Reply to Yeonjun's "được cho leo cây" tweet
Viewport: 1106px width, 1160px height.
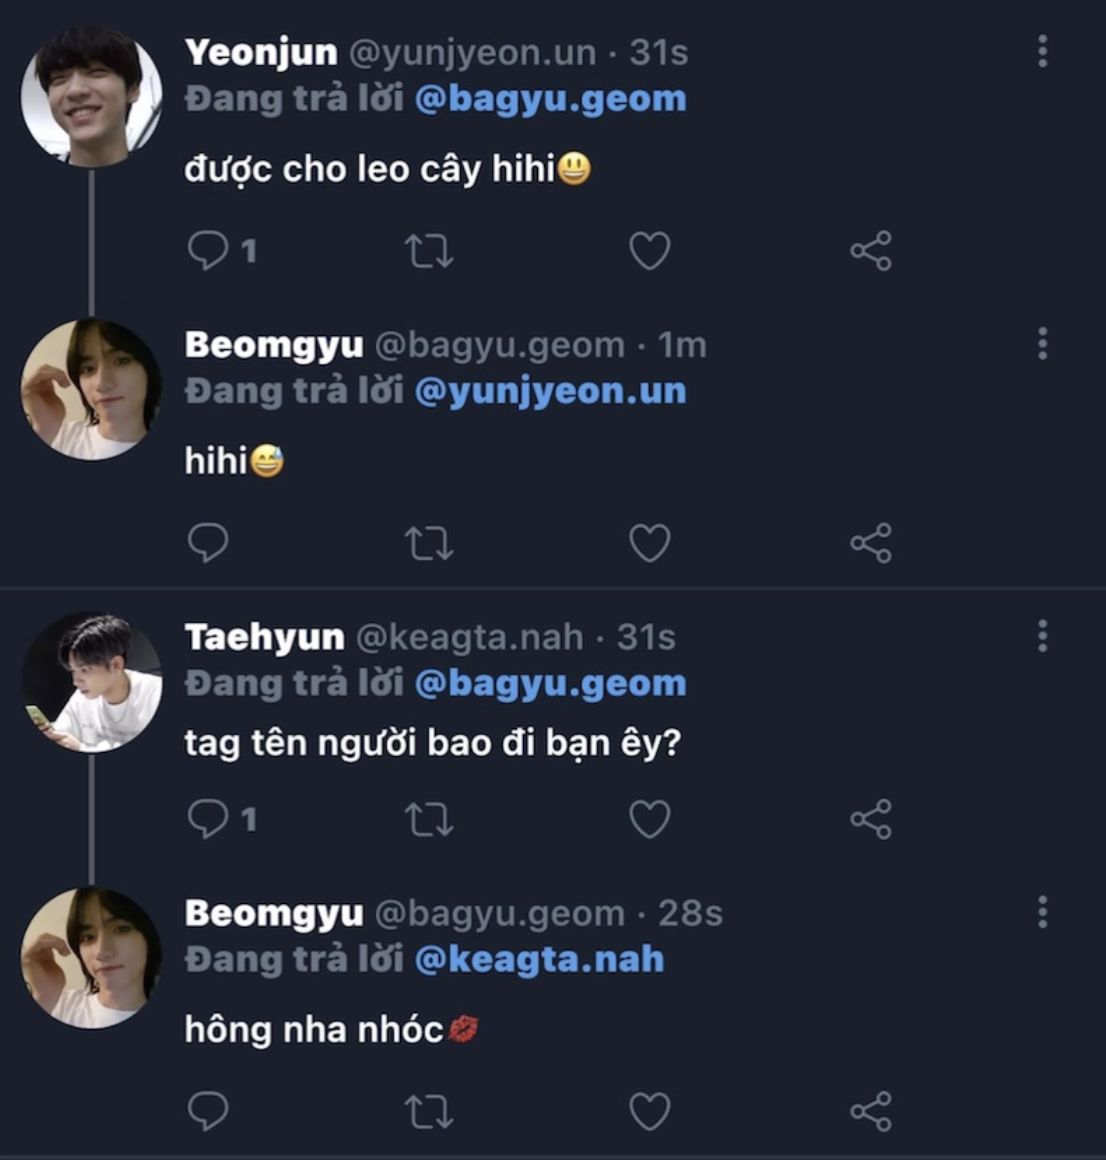coord(208,250)
